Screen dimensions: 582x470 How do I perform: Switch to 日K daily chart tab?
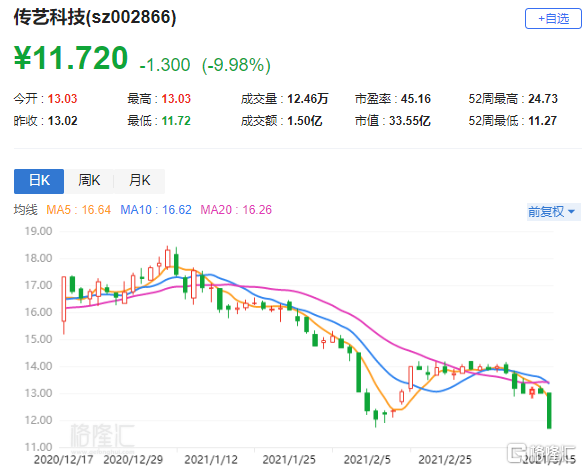[x=39, y=181]
